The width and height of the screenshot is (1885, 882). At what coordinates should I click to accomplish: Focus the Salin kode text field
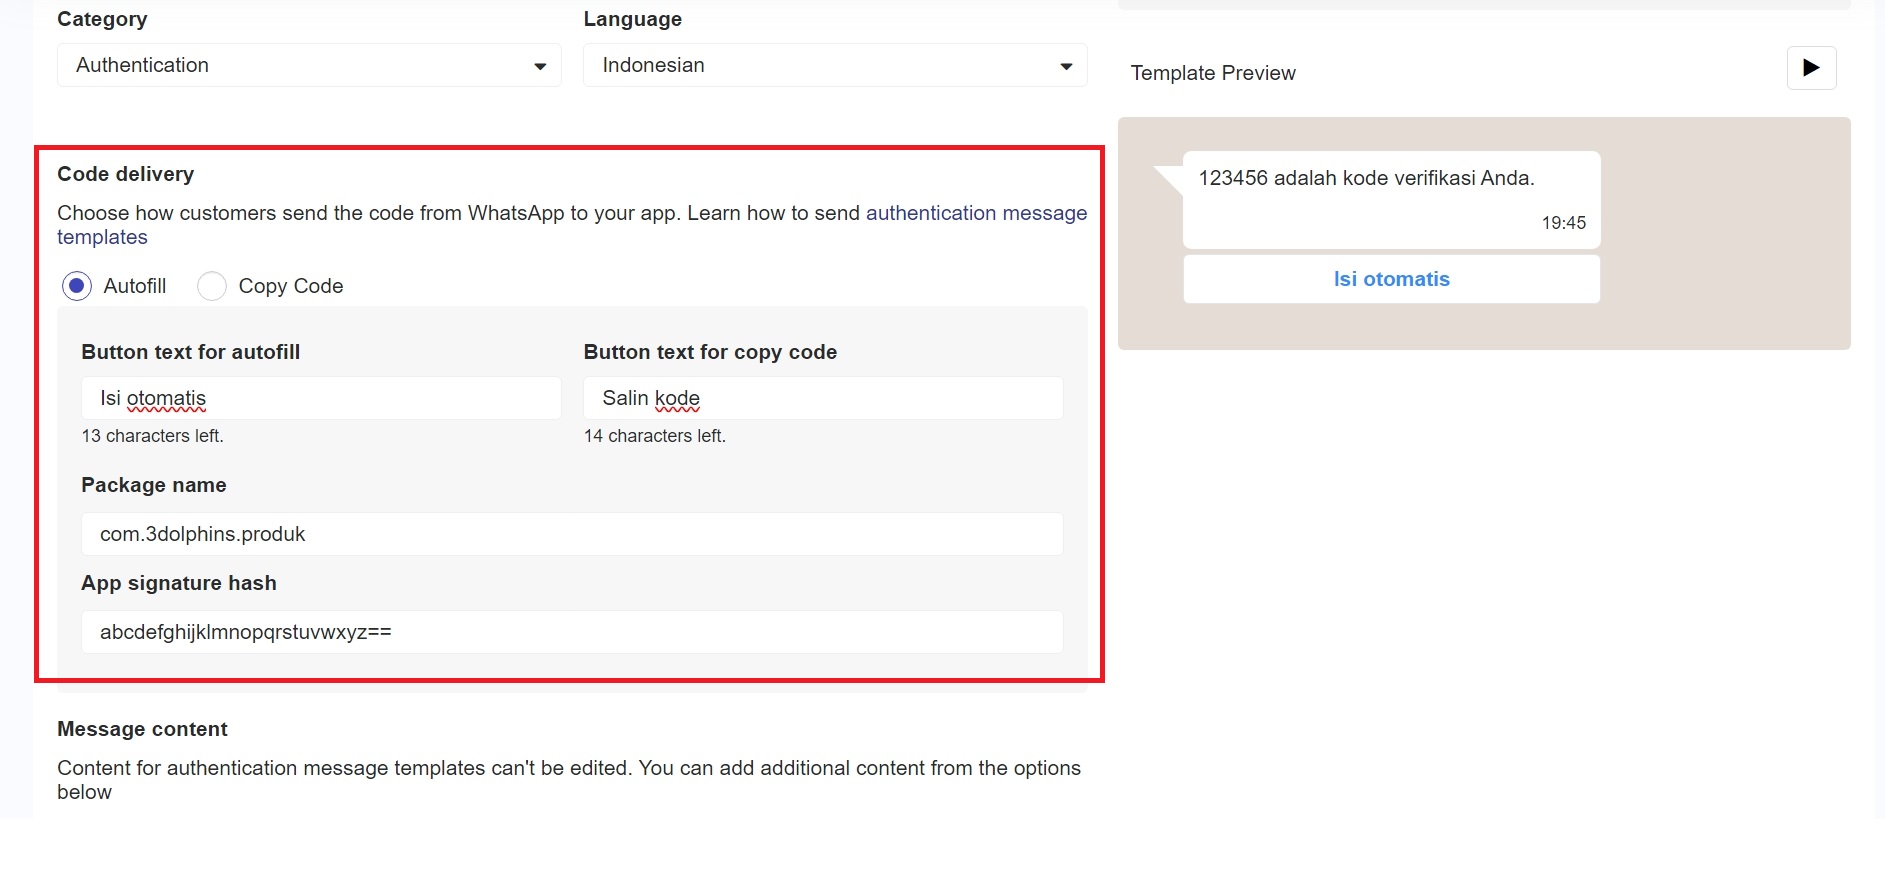click(822, 398)
